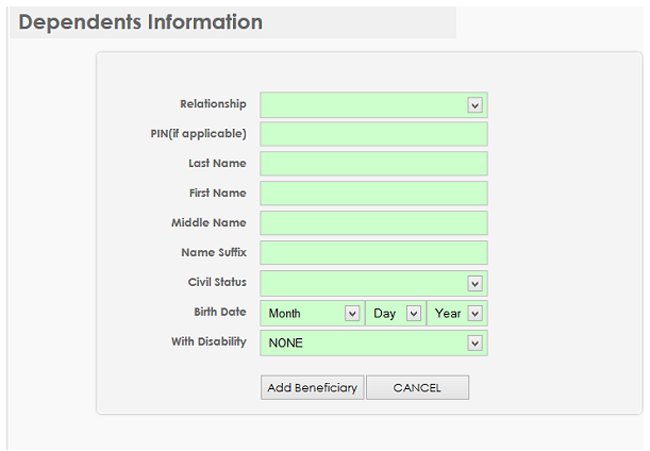Click the PIN input field
Screen dimensions: 650x451
coord(373,134)
